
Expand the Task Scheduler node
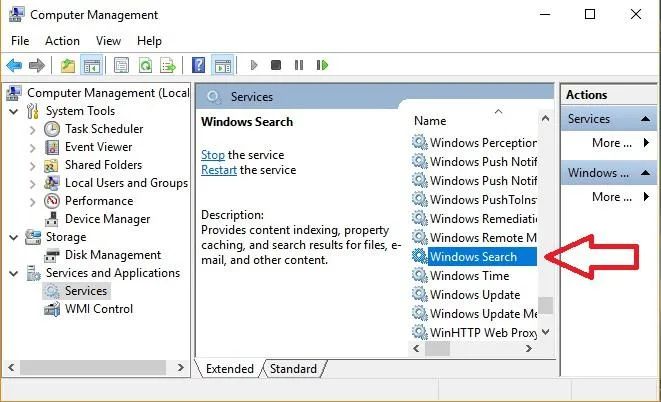pos(33,130)
